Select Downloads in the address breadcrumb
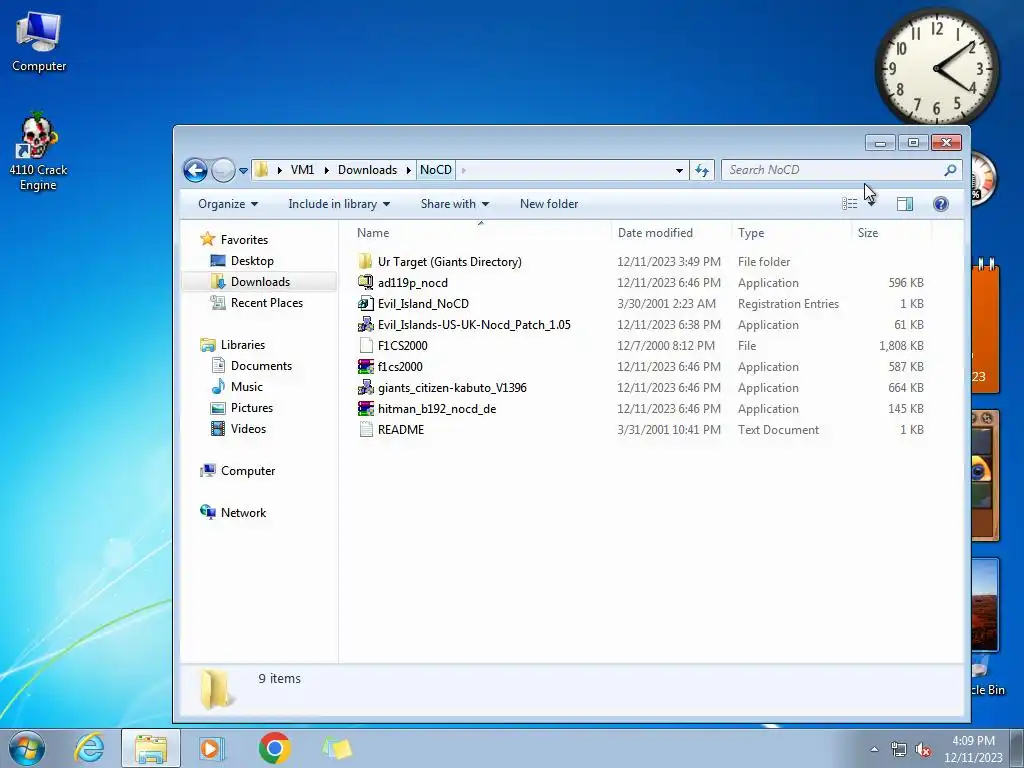Image resolution: width=1024 pixels, height=768 pixels. point(367,170)
